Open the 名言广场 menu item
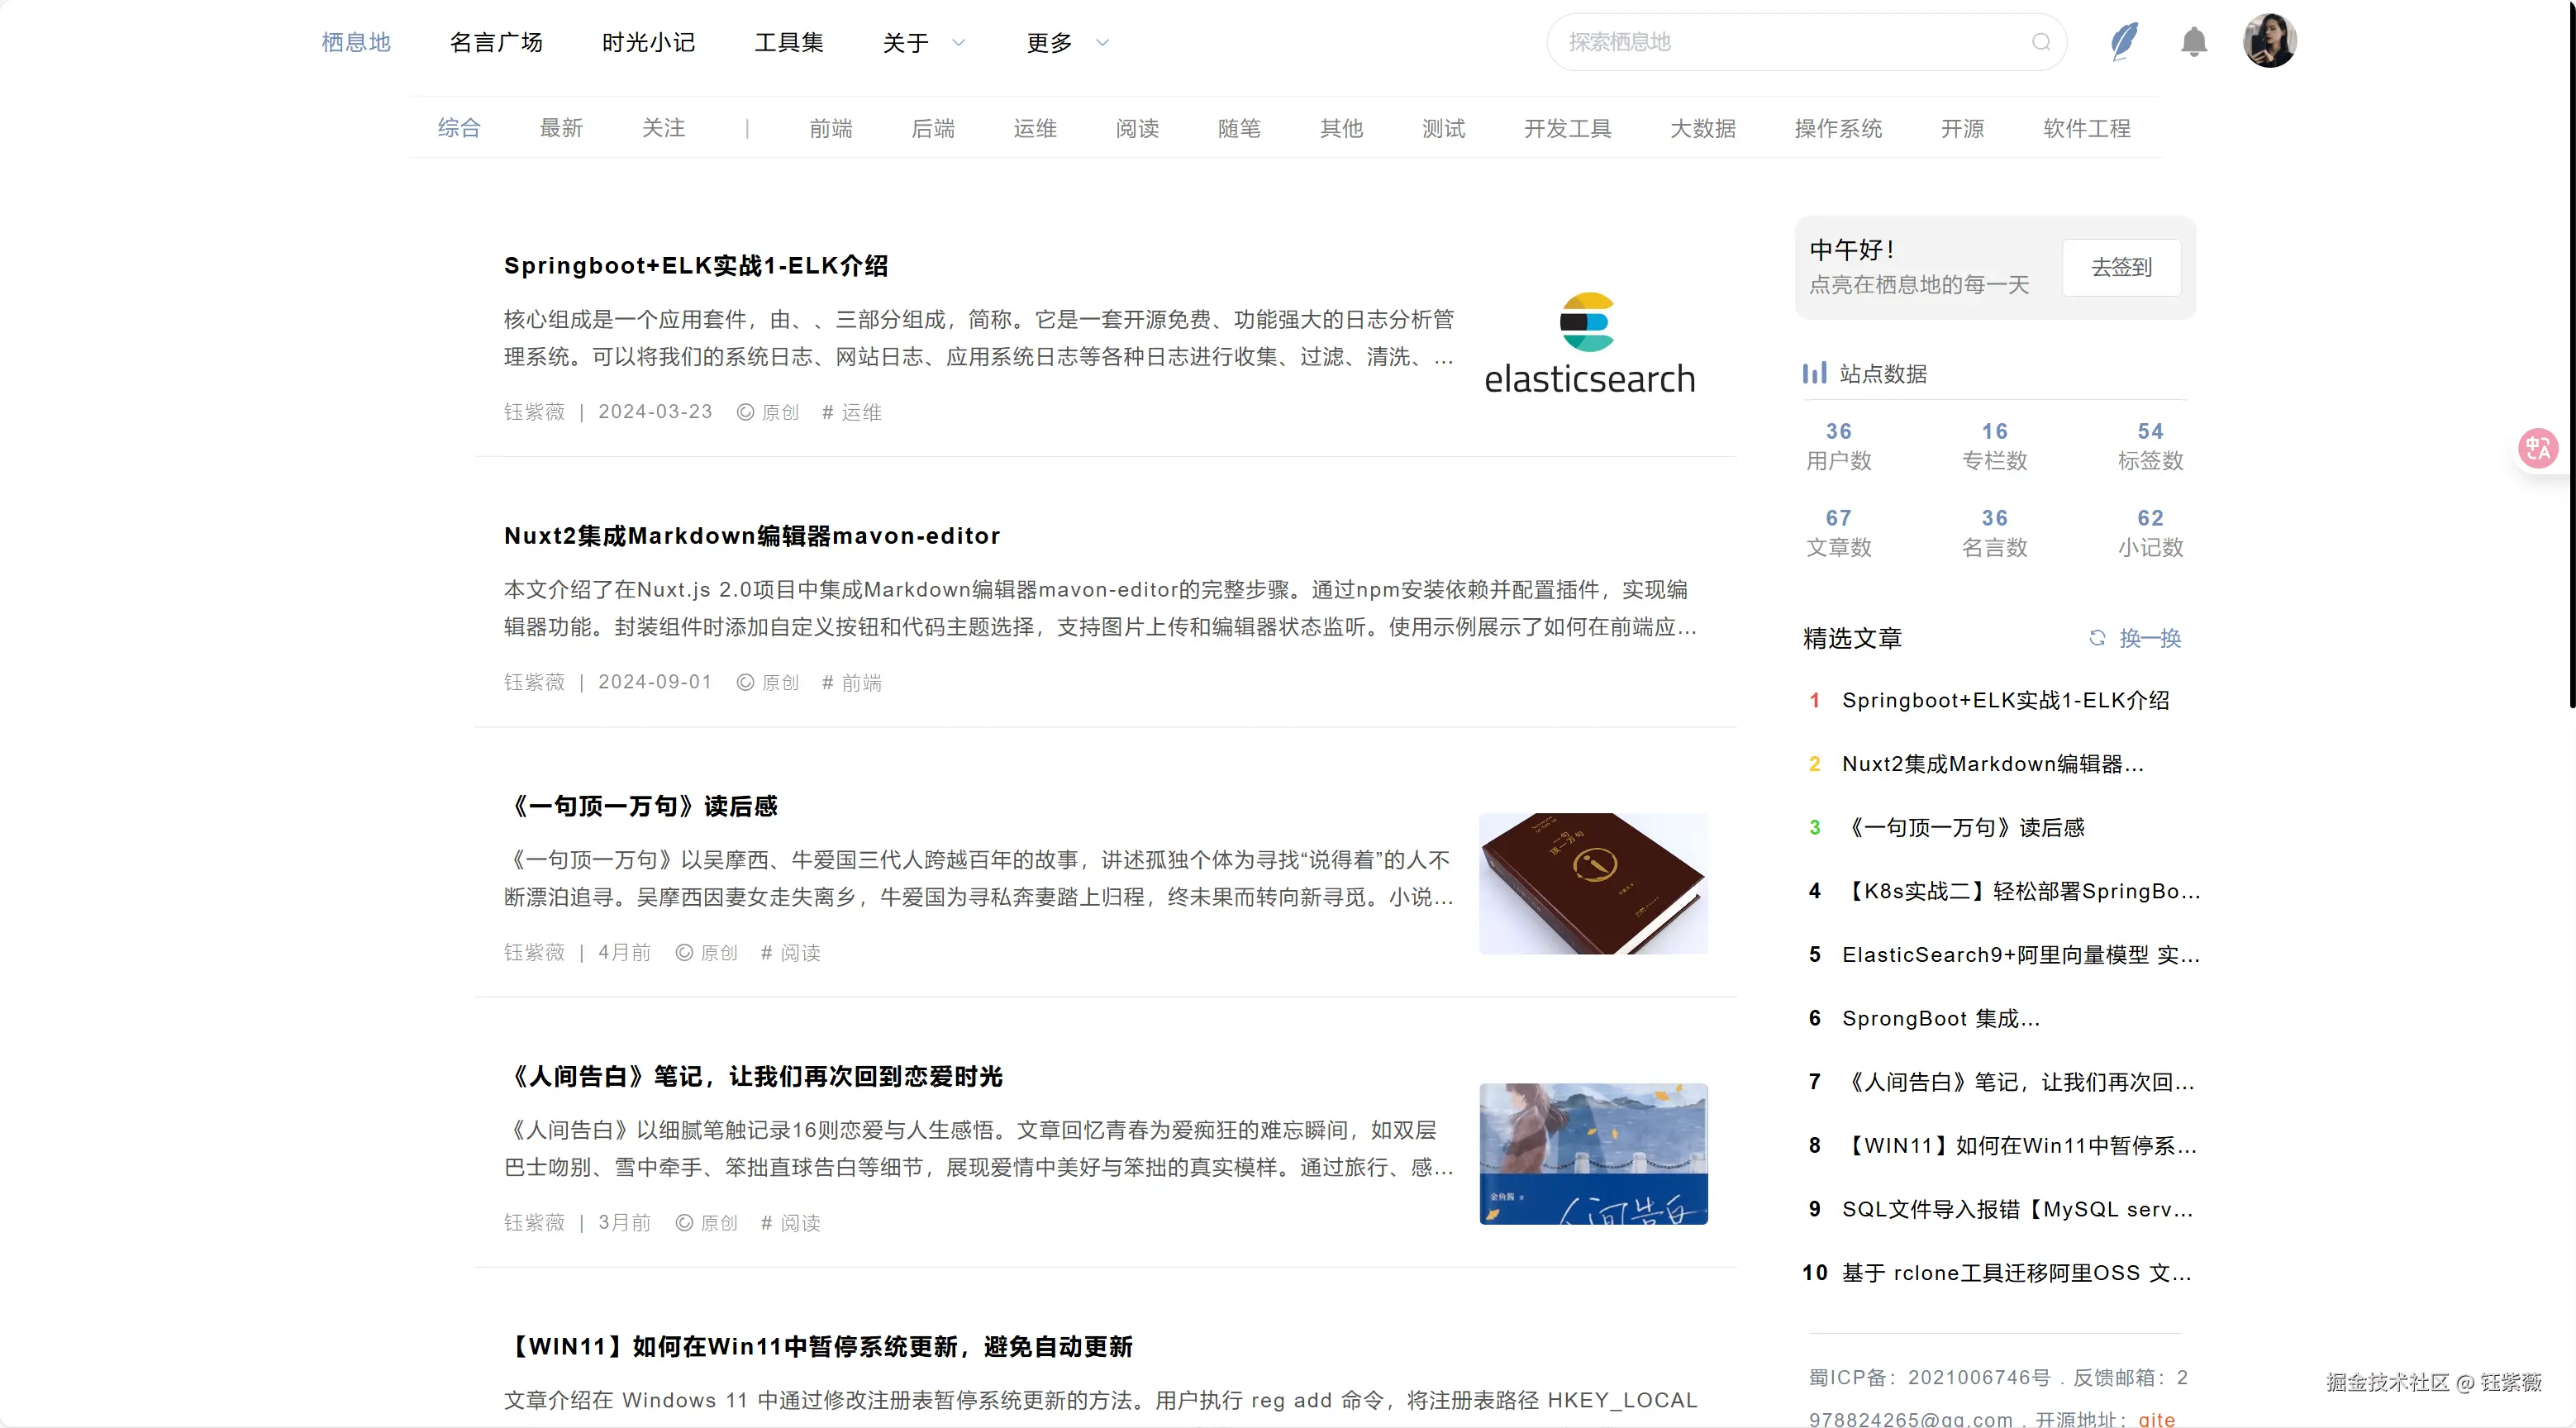 pos(496,42)
